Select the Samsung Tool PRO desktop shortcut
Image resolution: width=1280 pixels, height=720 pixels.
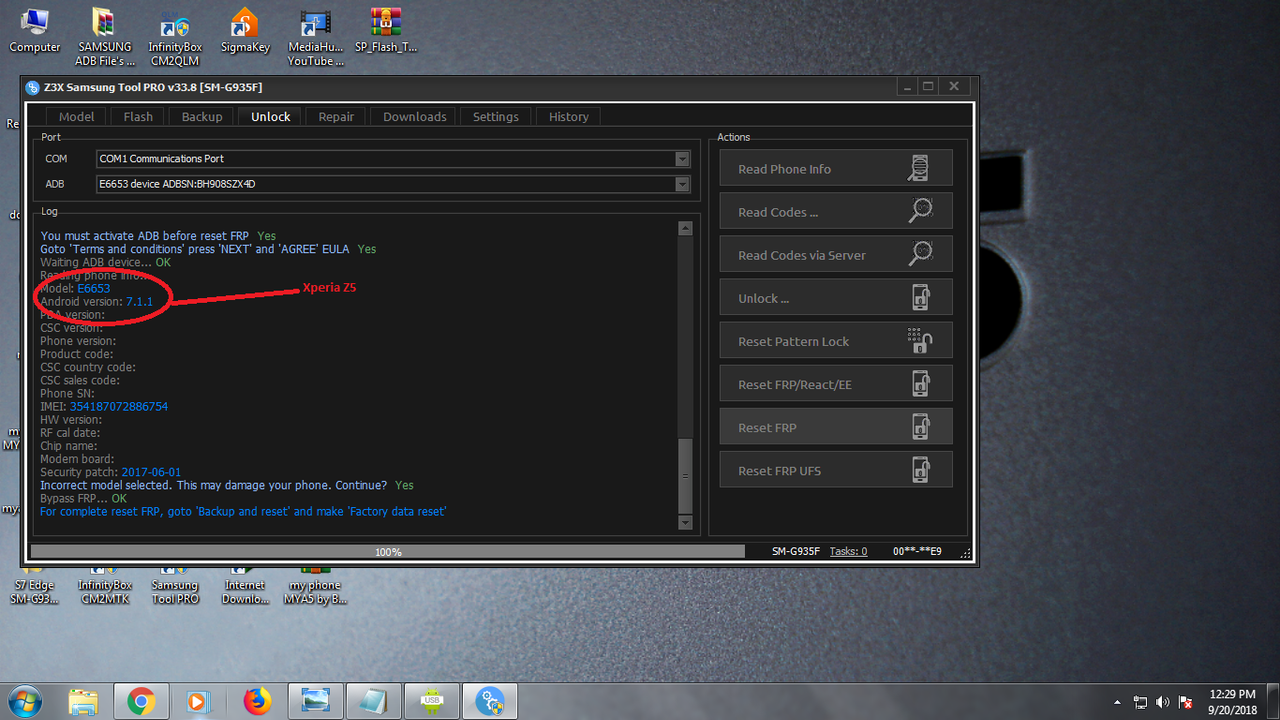(175, 588)
